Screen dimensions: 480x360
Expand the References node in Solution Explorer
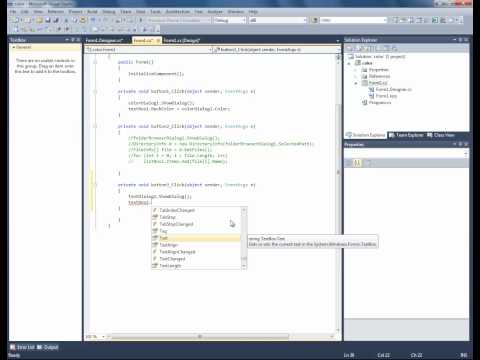pos(356,76)
